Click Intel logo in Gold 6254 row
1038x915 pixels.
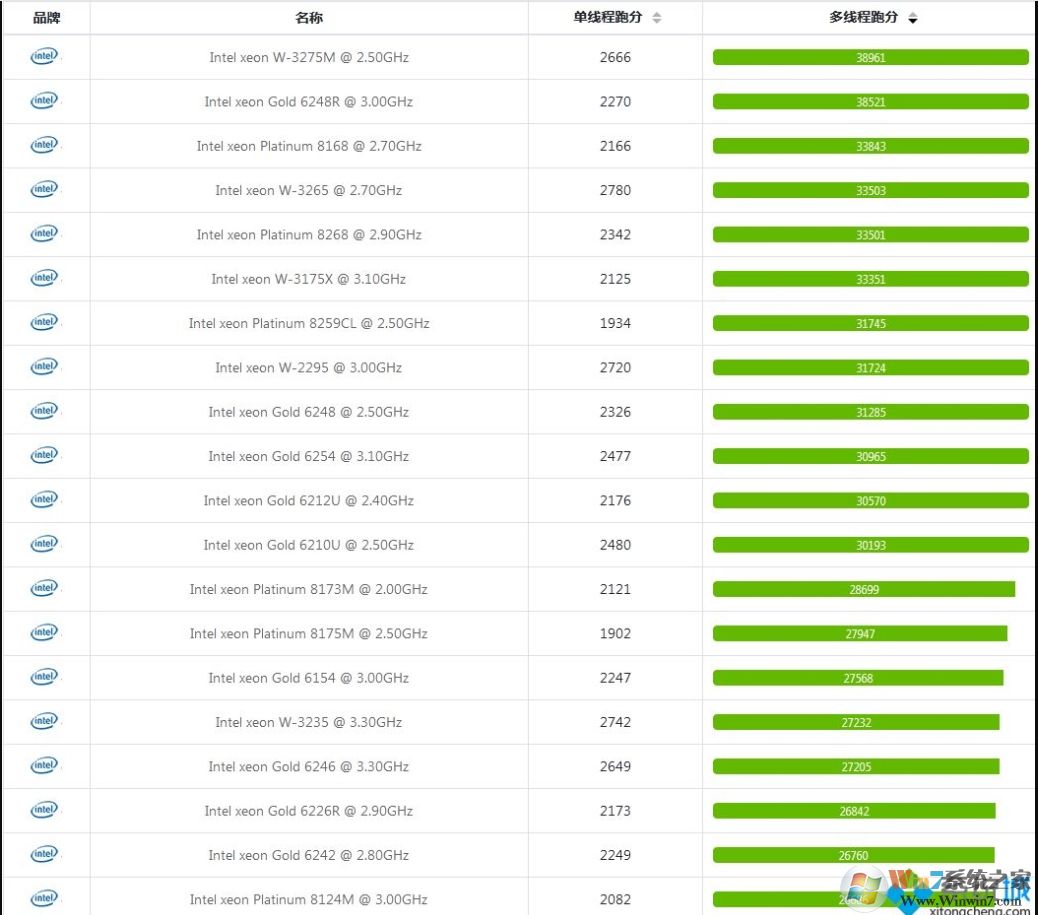click(x=45, y=456)
